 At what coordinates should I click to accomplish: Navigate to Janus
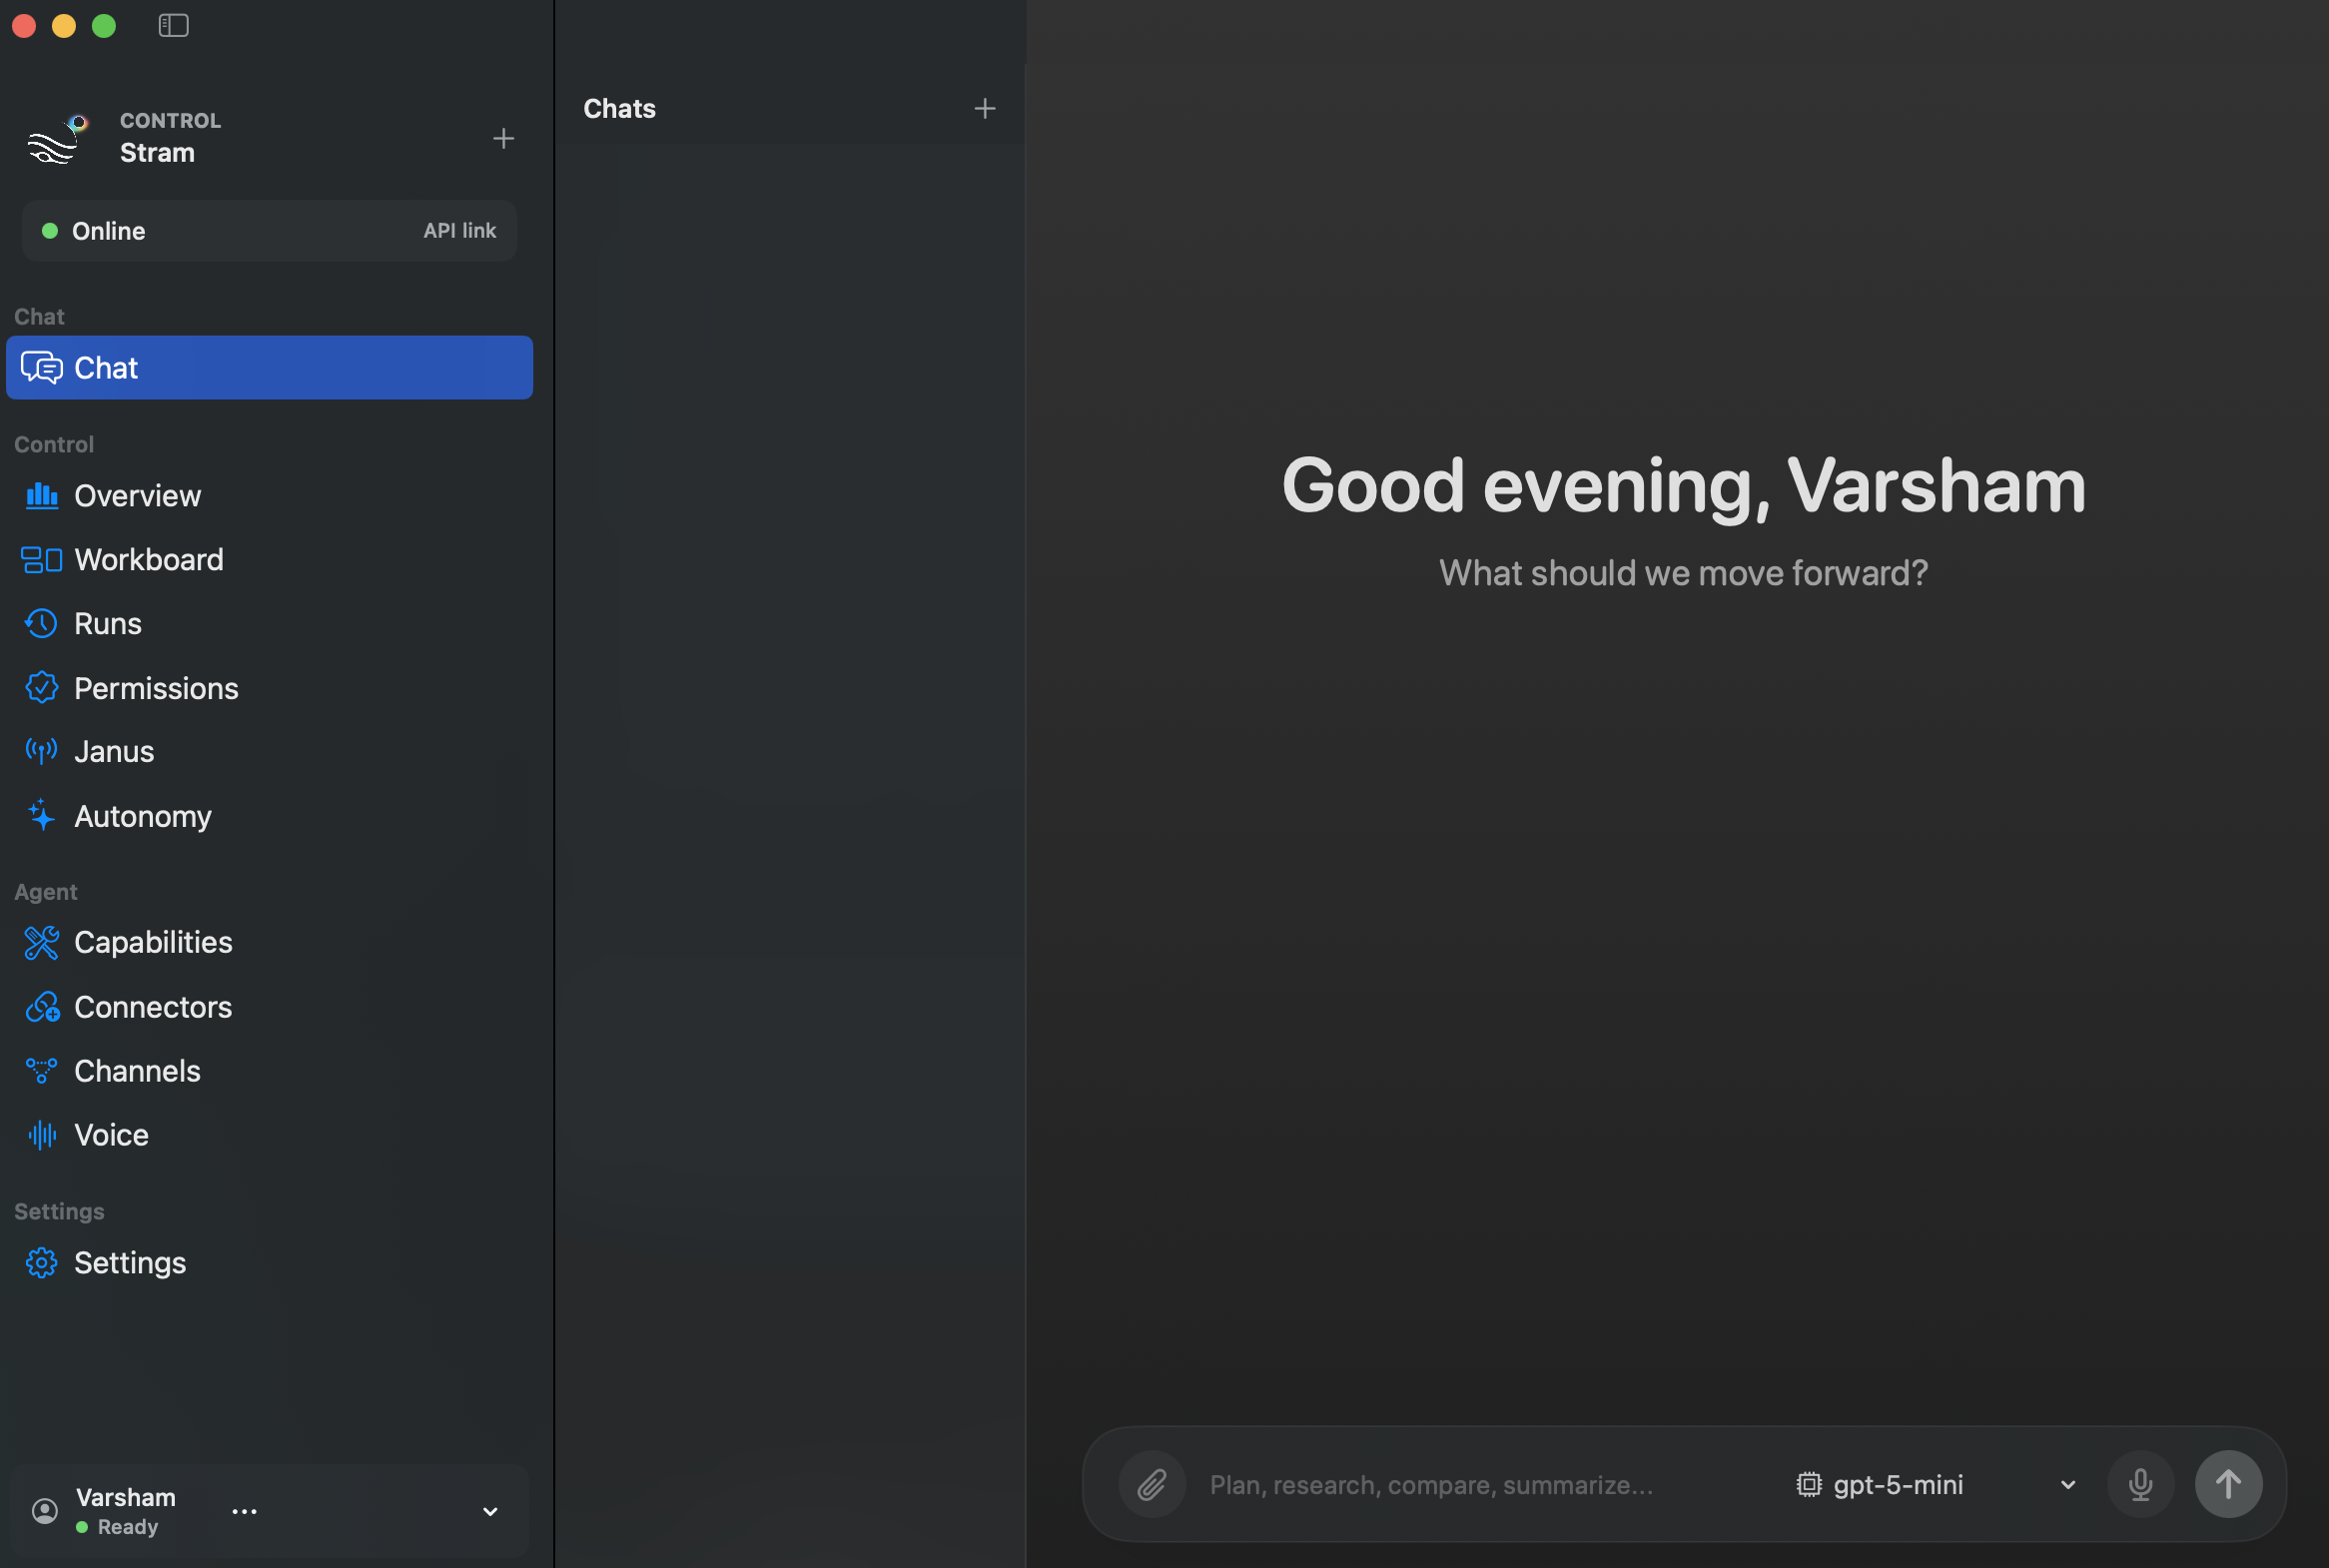(269, 752)
